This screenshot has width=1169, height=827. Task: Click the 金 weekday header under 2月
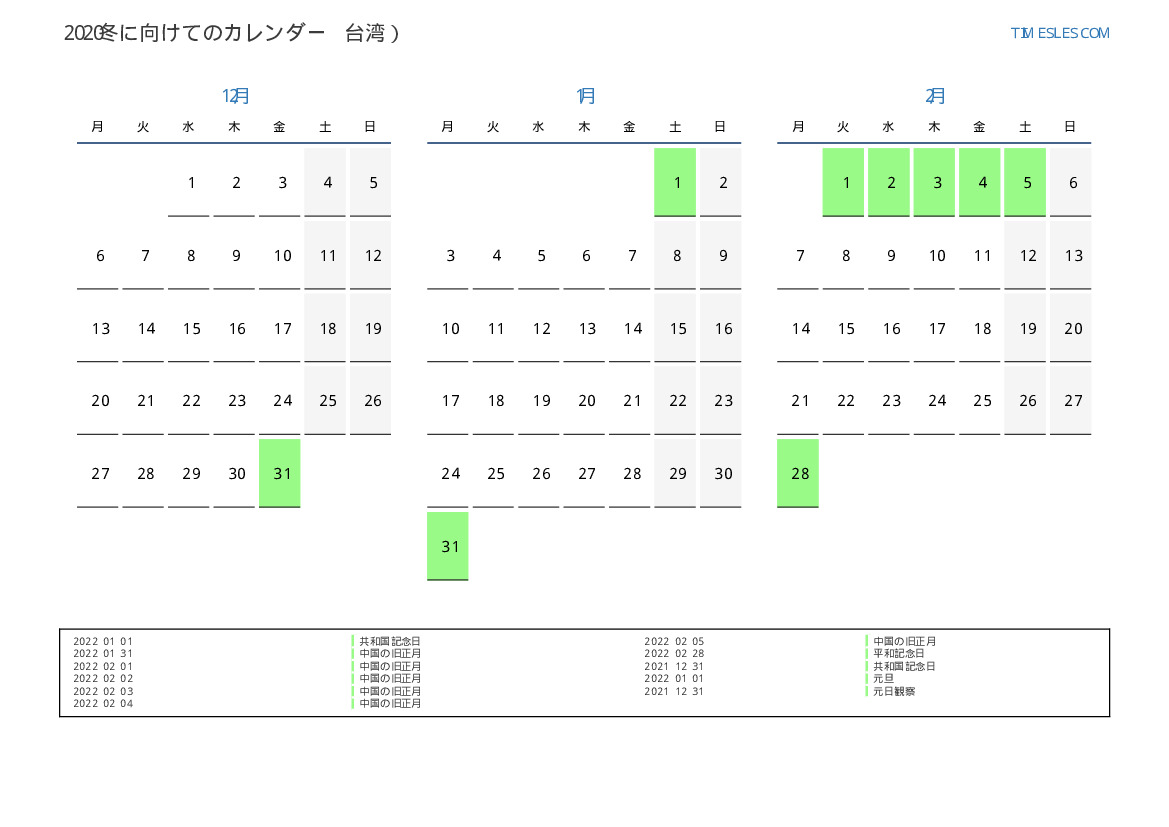[980, 127]
